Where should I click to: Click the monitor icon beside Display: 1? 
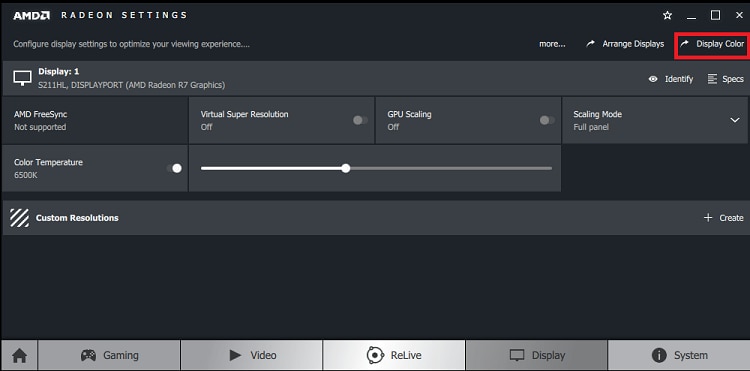tap(22, 78)
